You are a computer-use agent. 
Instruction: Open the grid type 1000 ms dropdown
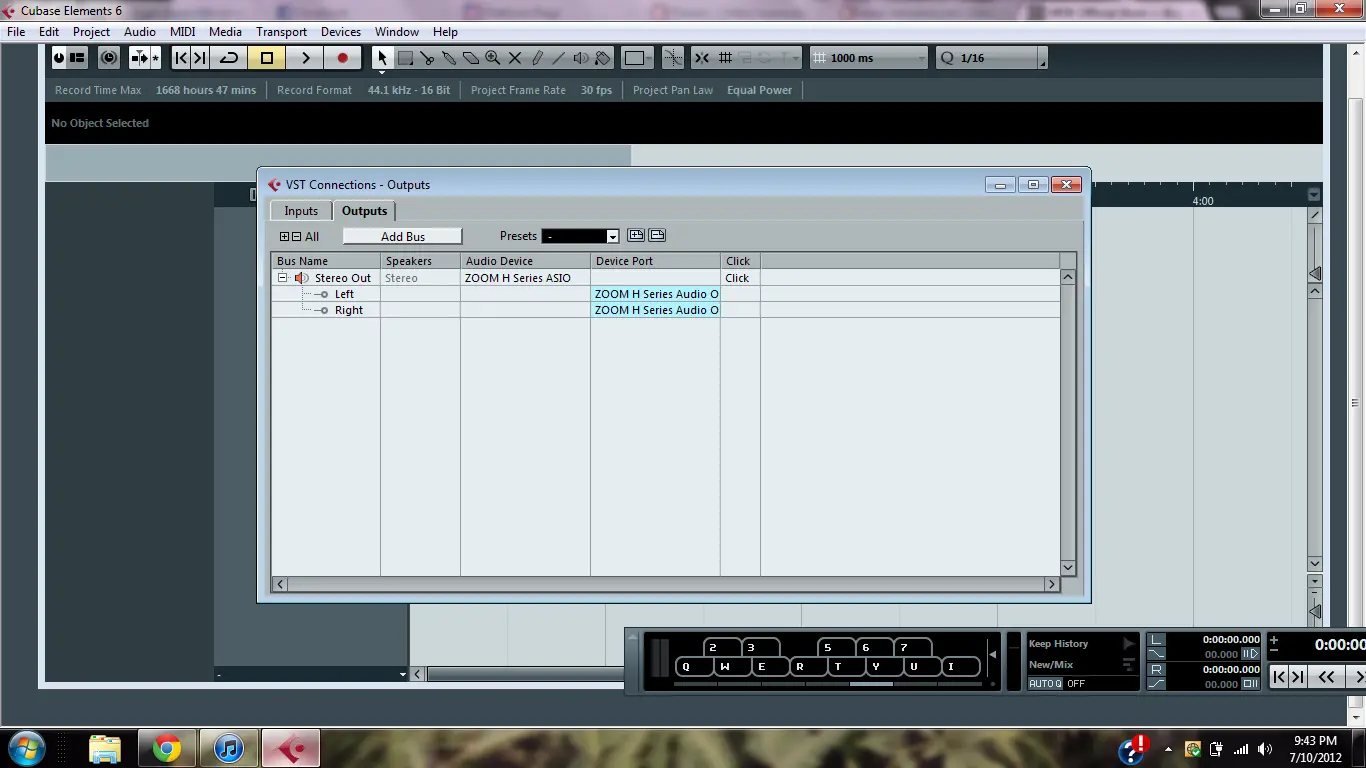[x=869, y=58]
